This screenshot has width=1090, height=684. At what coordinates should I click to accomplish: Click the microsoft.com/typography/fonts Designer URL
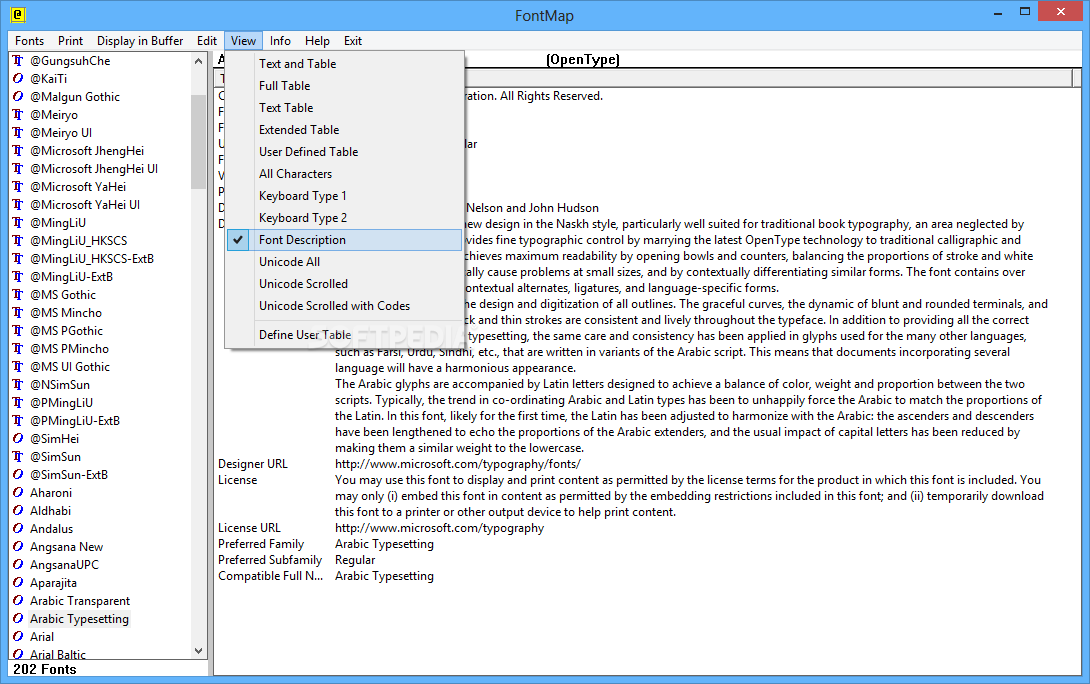click(x=457, y=464)
